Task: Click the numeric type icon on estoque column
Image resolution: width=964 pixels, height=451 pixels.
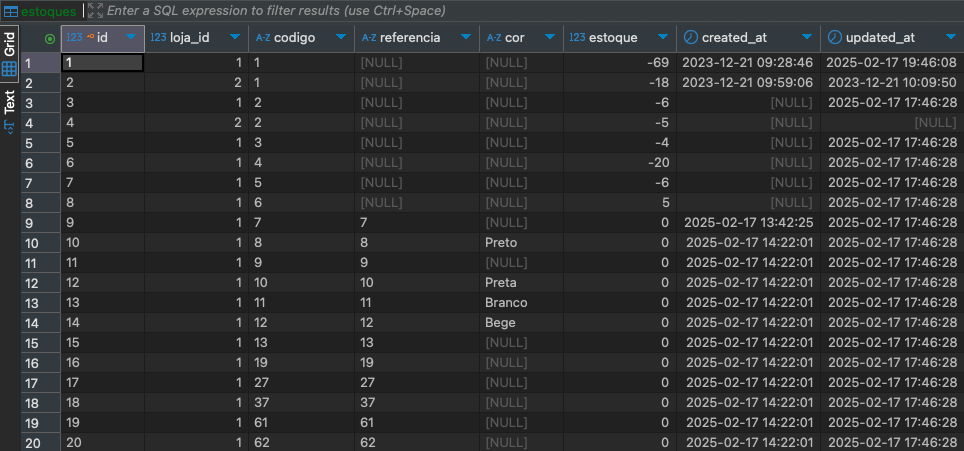Action: [576, 38]
